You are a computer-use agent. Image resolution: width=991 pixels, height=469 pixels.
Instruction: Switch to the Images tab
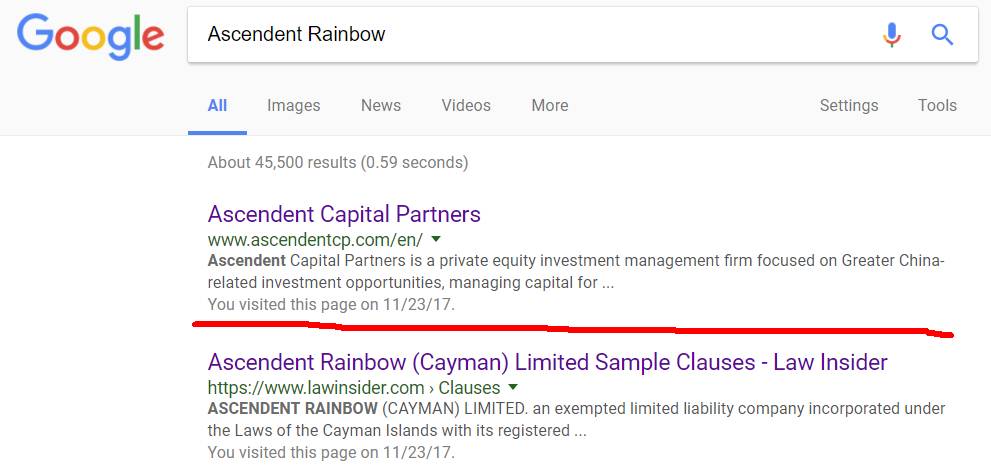pyautogui.click(x=293, y=106)
